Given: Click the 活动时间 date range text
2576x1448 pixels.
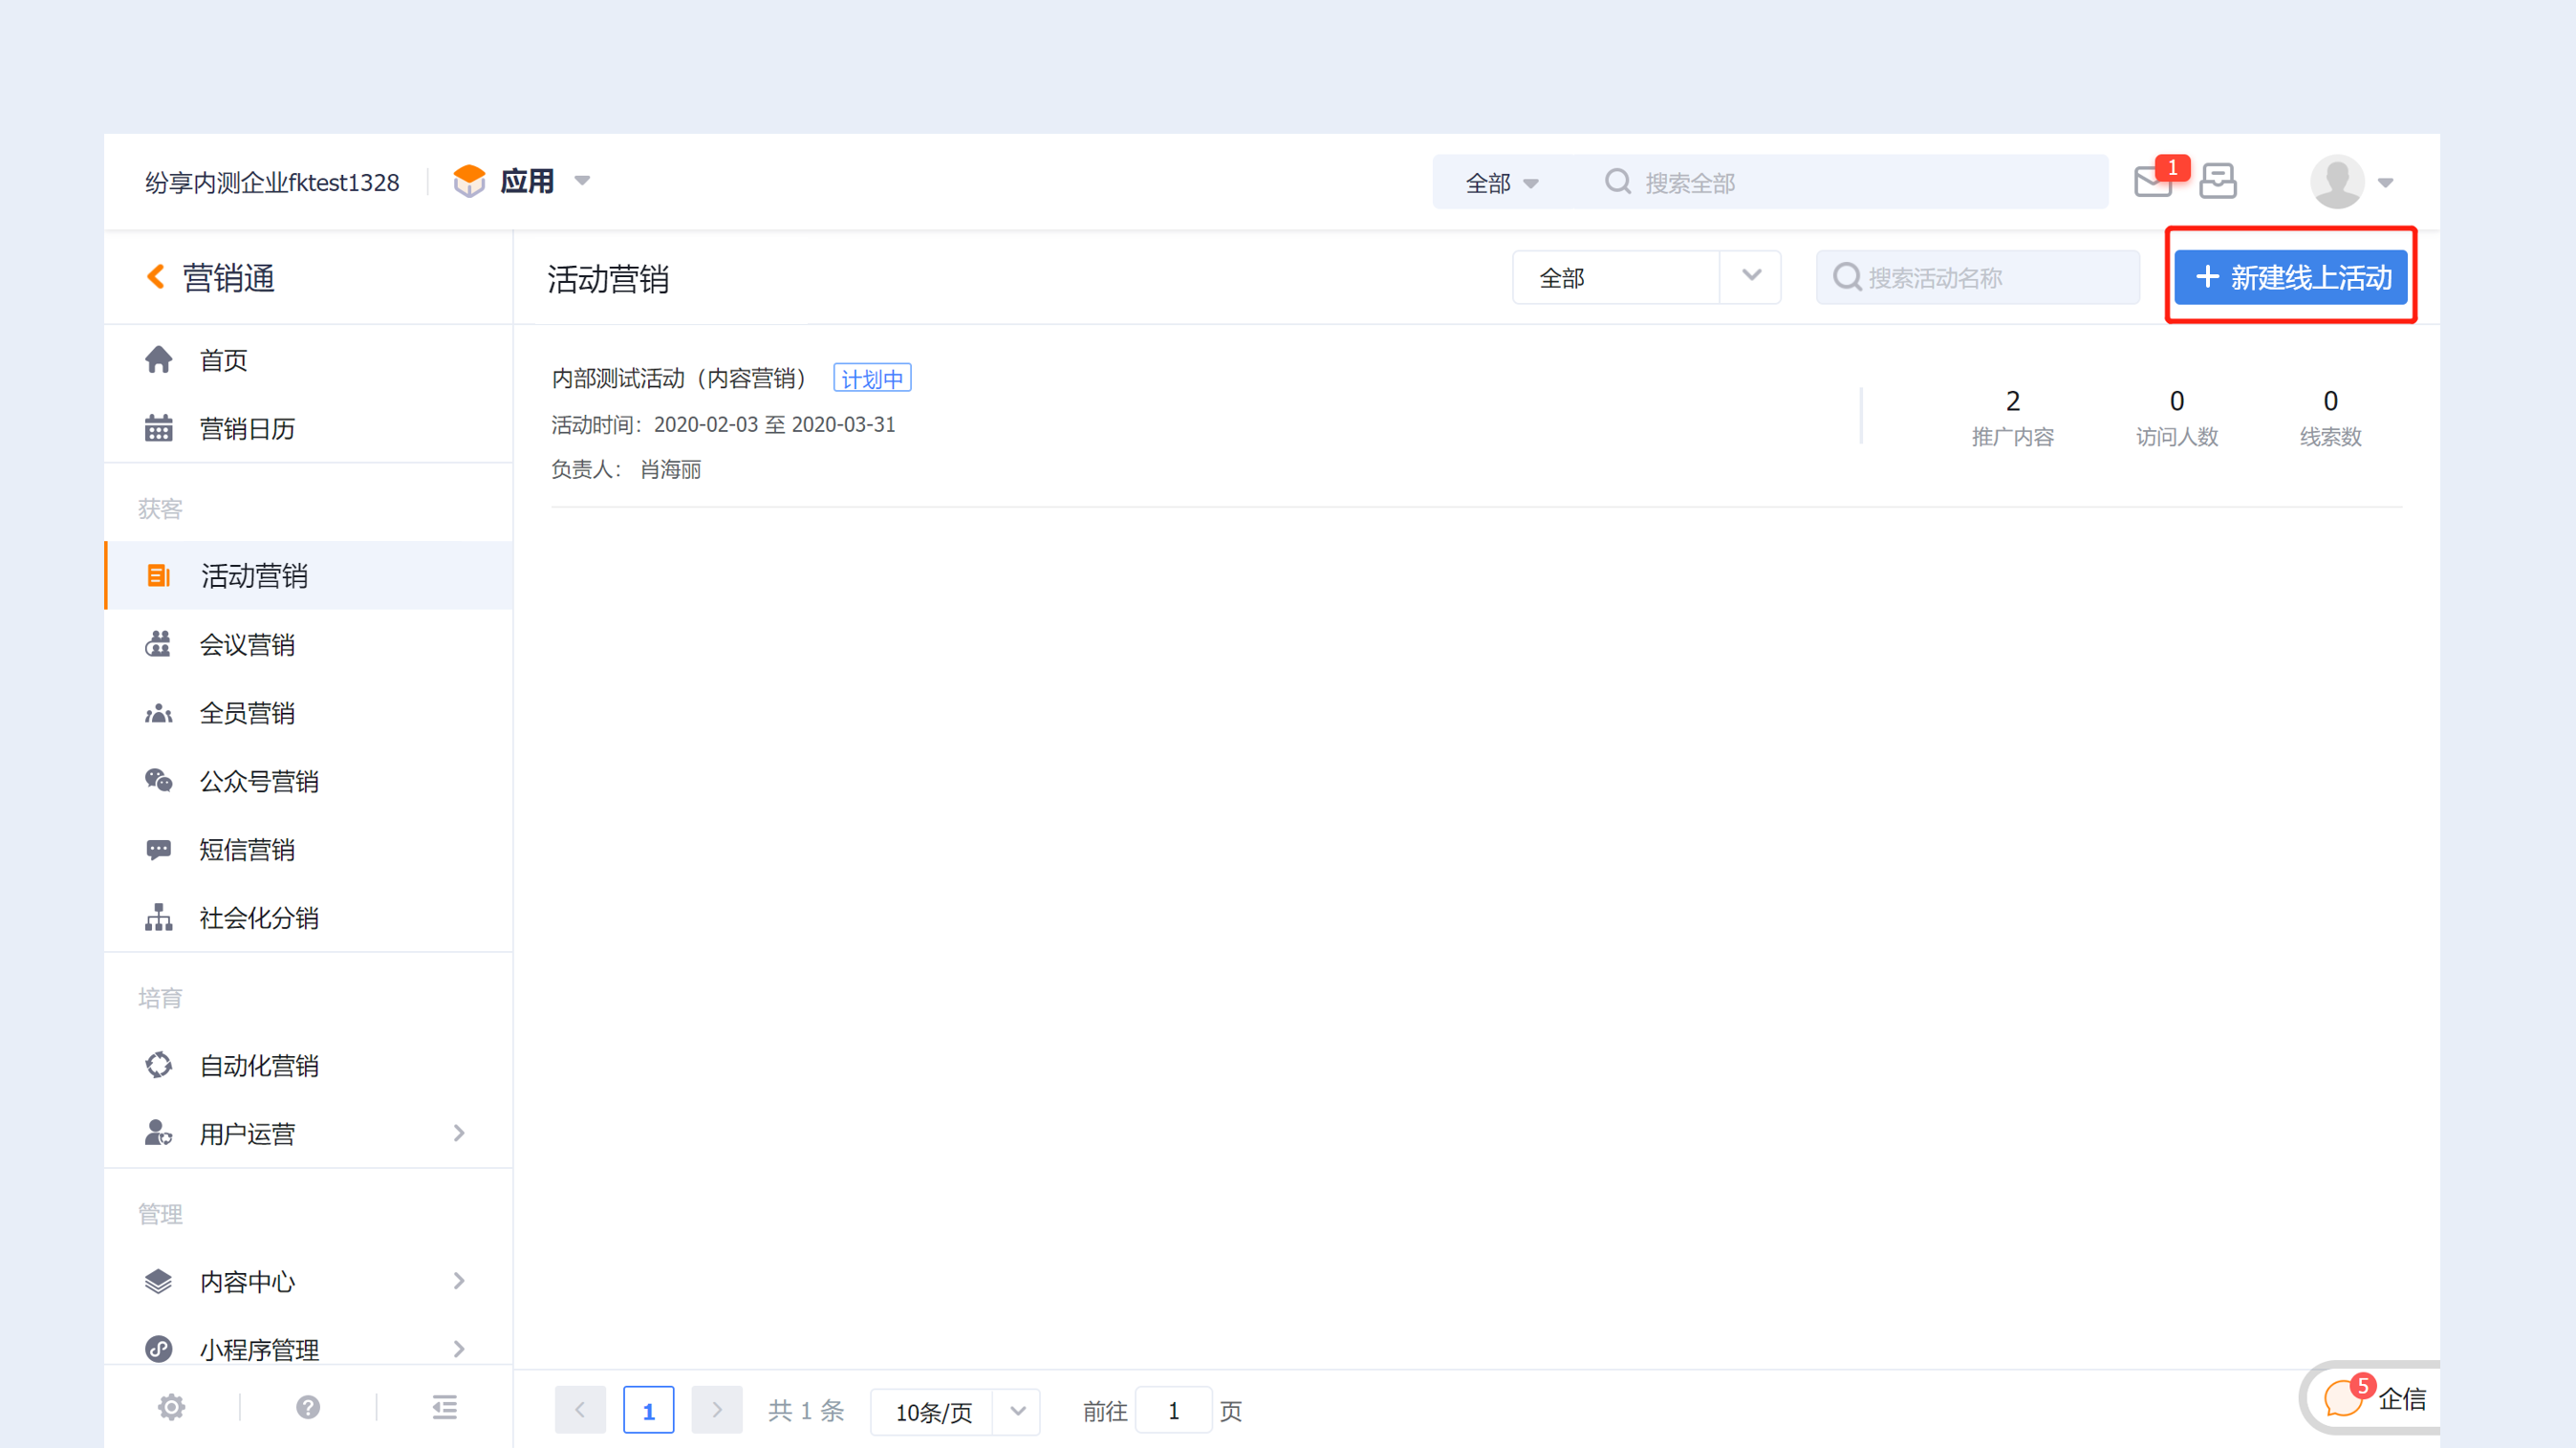Looking at the screenshot, I should pos(723,424).
